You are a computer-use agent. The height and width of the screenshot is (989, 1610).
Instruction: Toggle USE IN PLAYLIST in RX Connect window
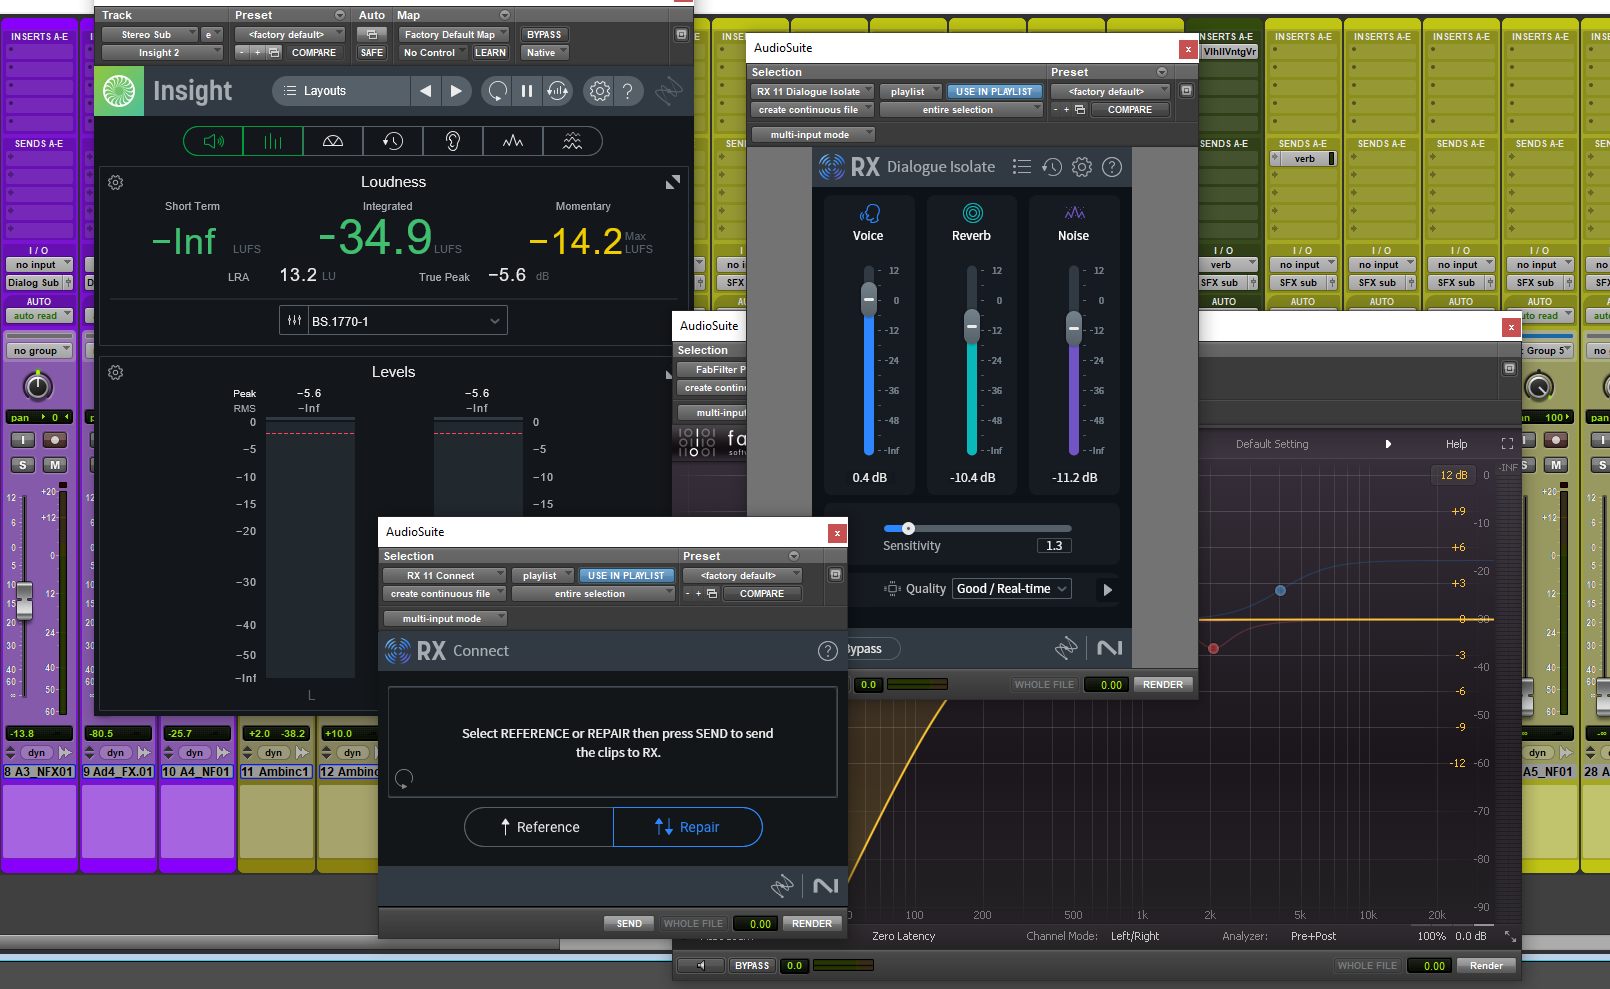point(626,576)
